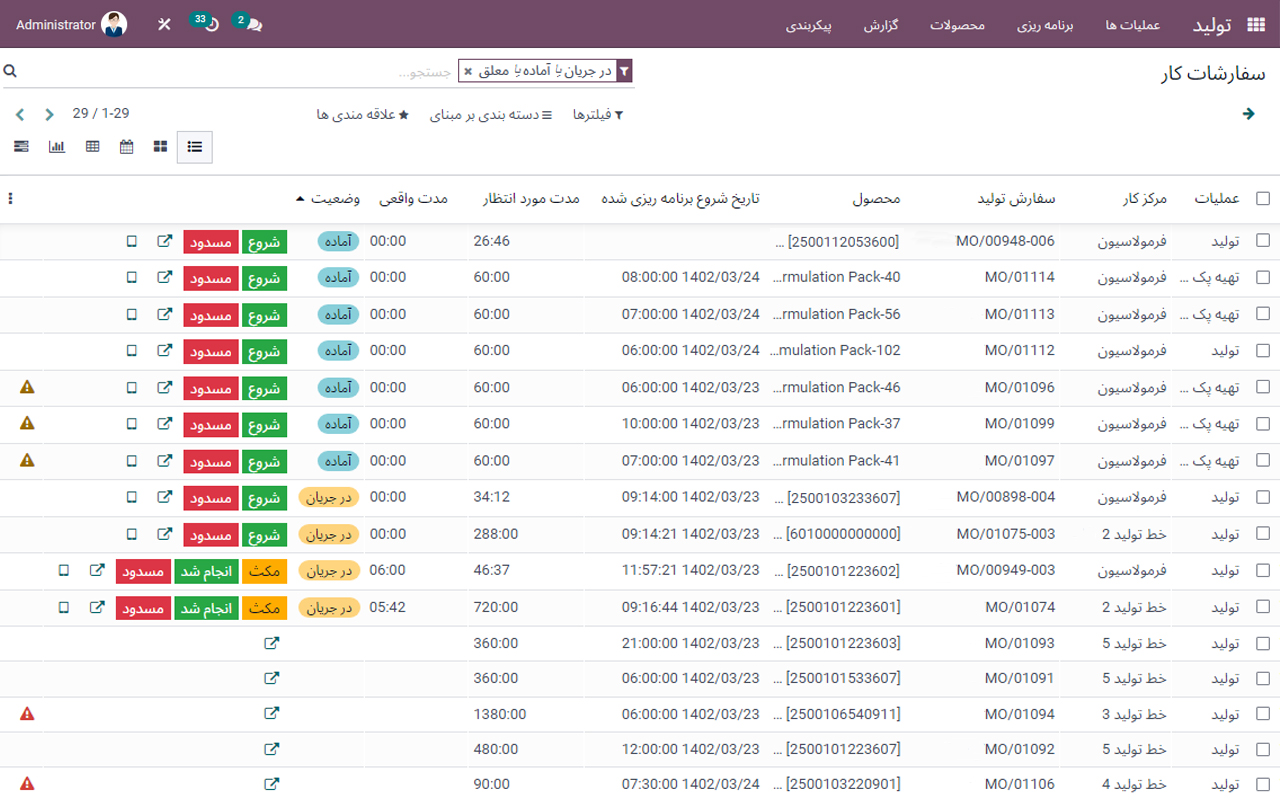Check the checkbox for MO/01114 row

(x=1263, y=277)
